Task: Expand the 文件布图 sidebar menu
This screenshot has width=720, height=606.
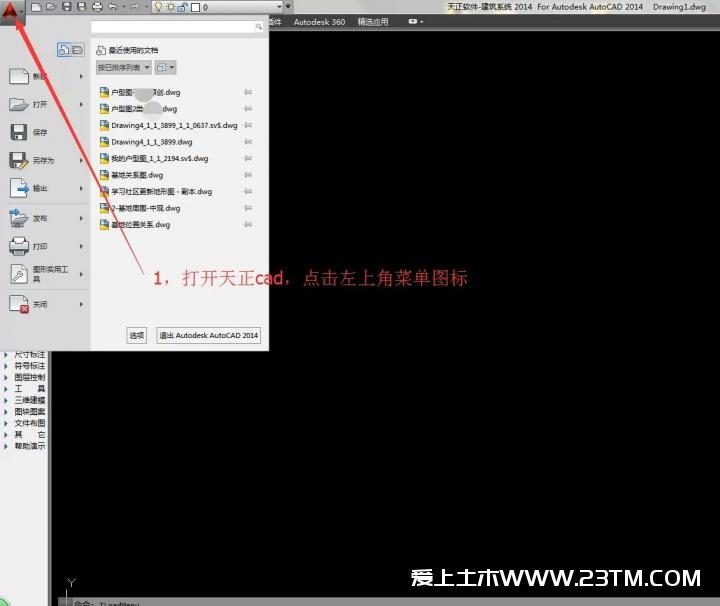Action: (24, 423)
